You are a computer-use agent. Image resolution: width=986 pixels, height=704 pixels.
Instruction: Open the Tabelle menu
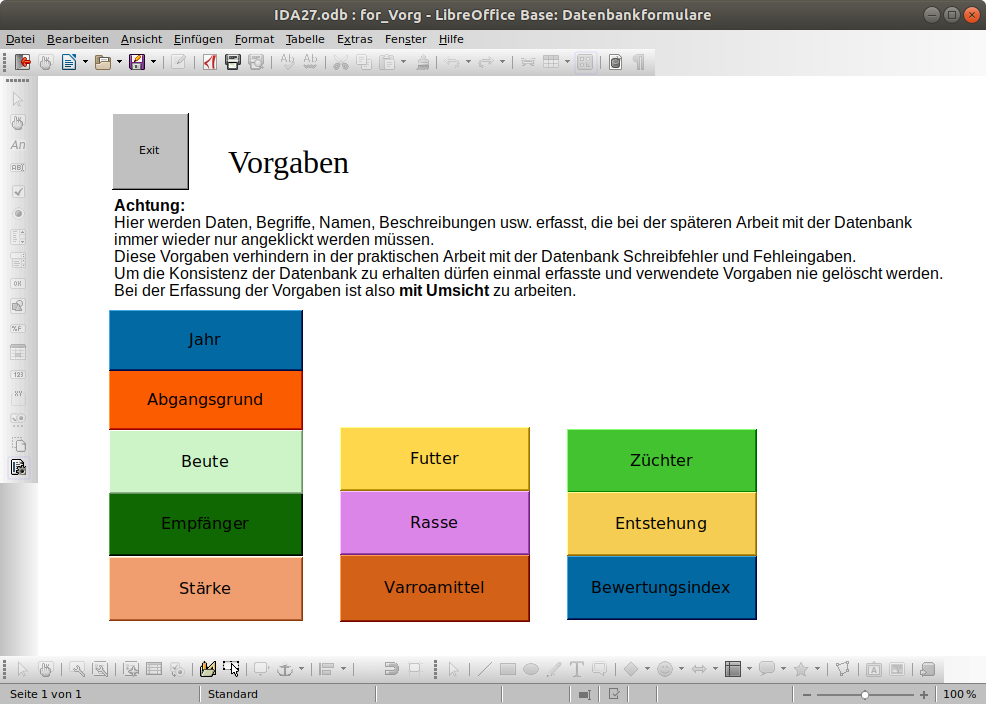(x=305, y=39)
